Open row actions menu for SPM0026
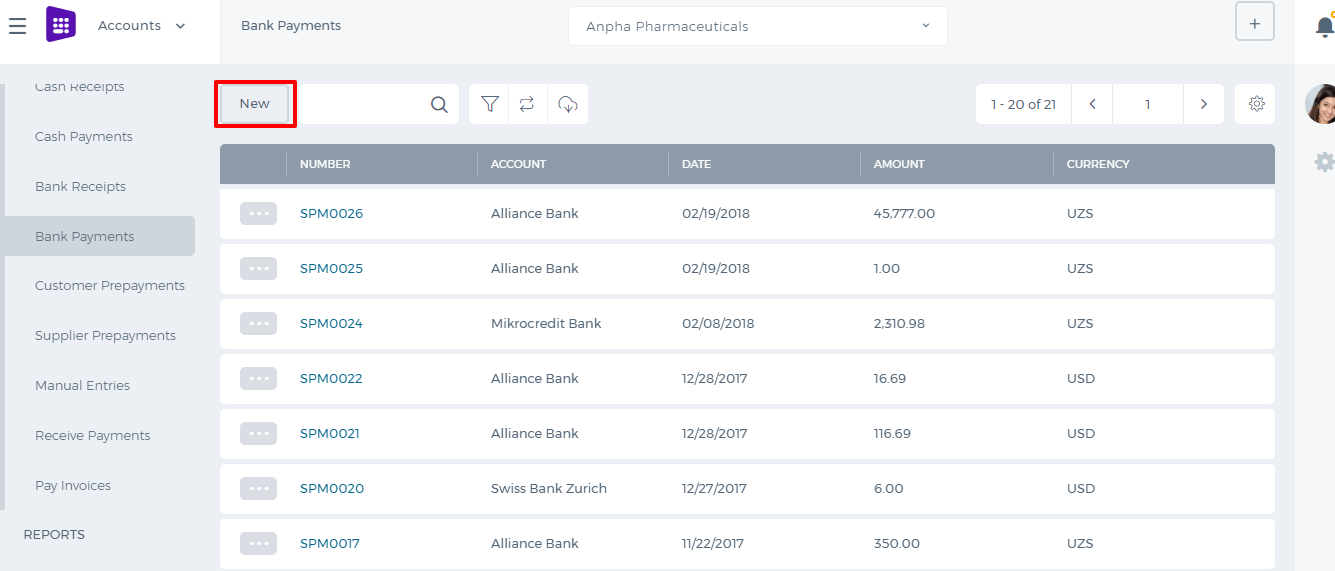Image resolution: width=1335 pixels, height=571 pixels. coord(258,213)
